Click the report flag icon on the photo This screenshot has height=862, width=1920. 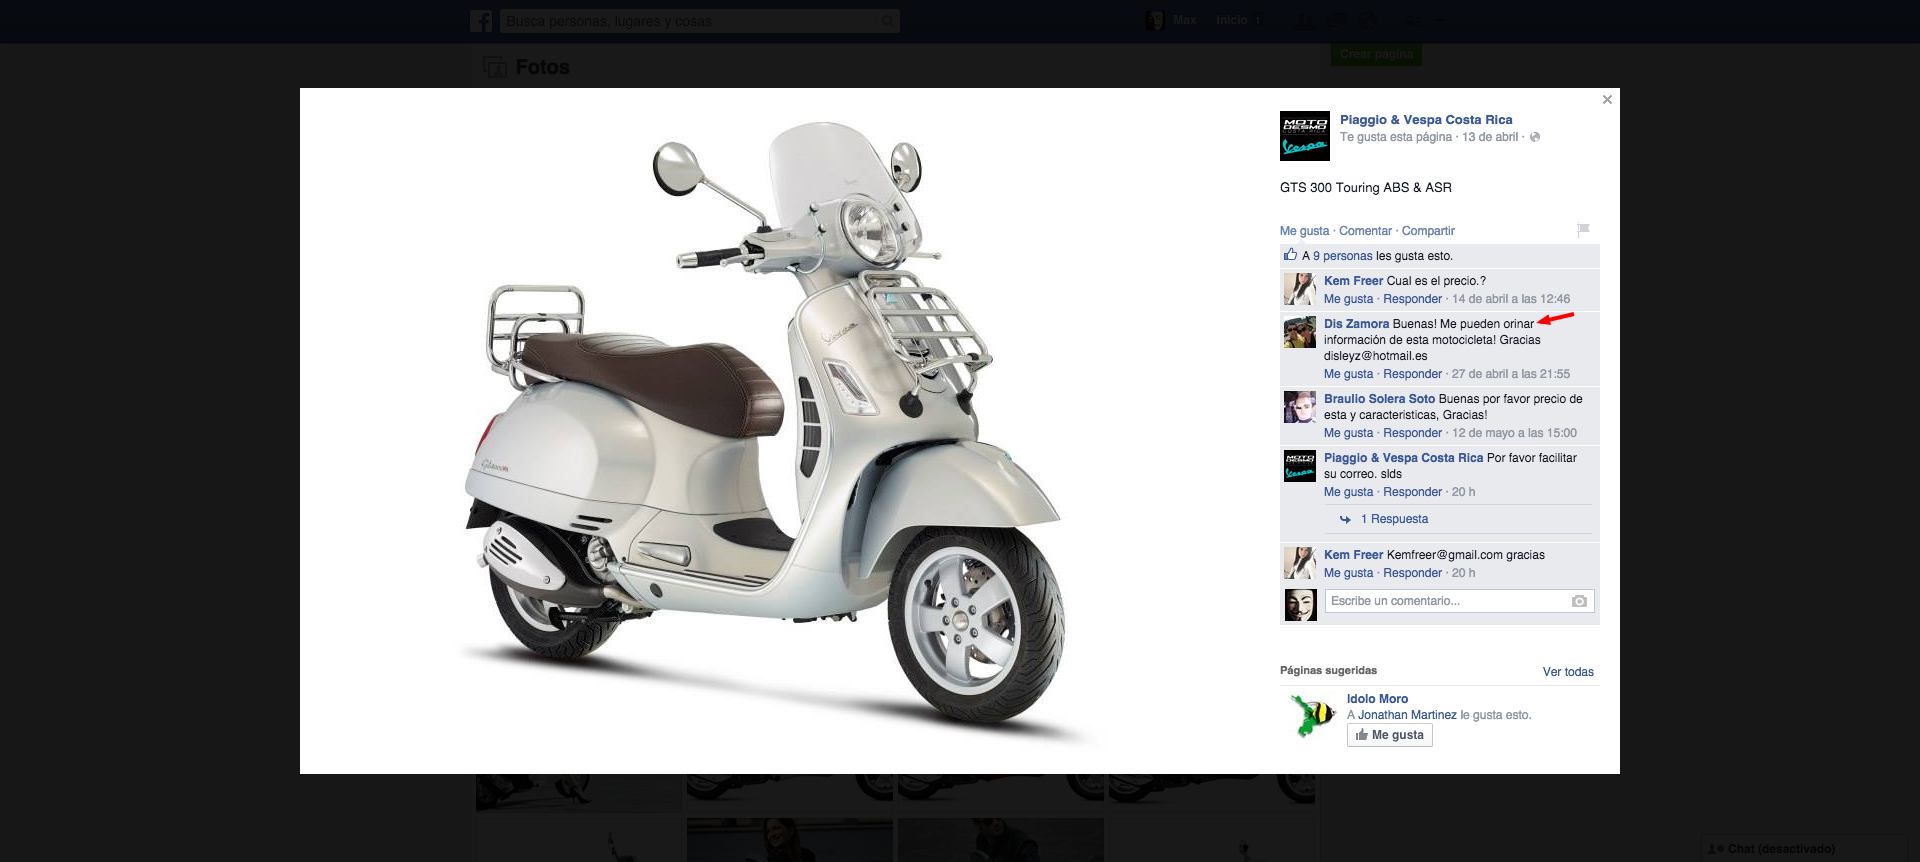pos(1583,230)
